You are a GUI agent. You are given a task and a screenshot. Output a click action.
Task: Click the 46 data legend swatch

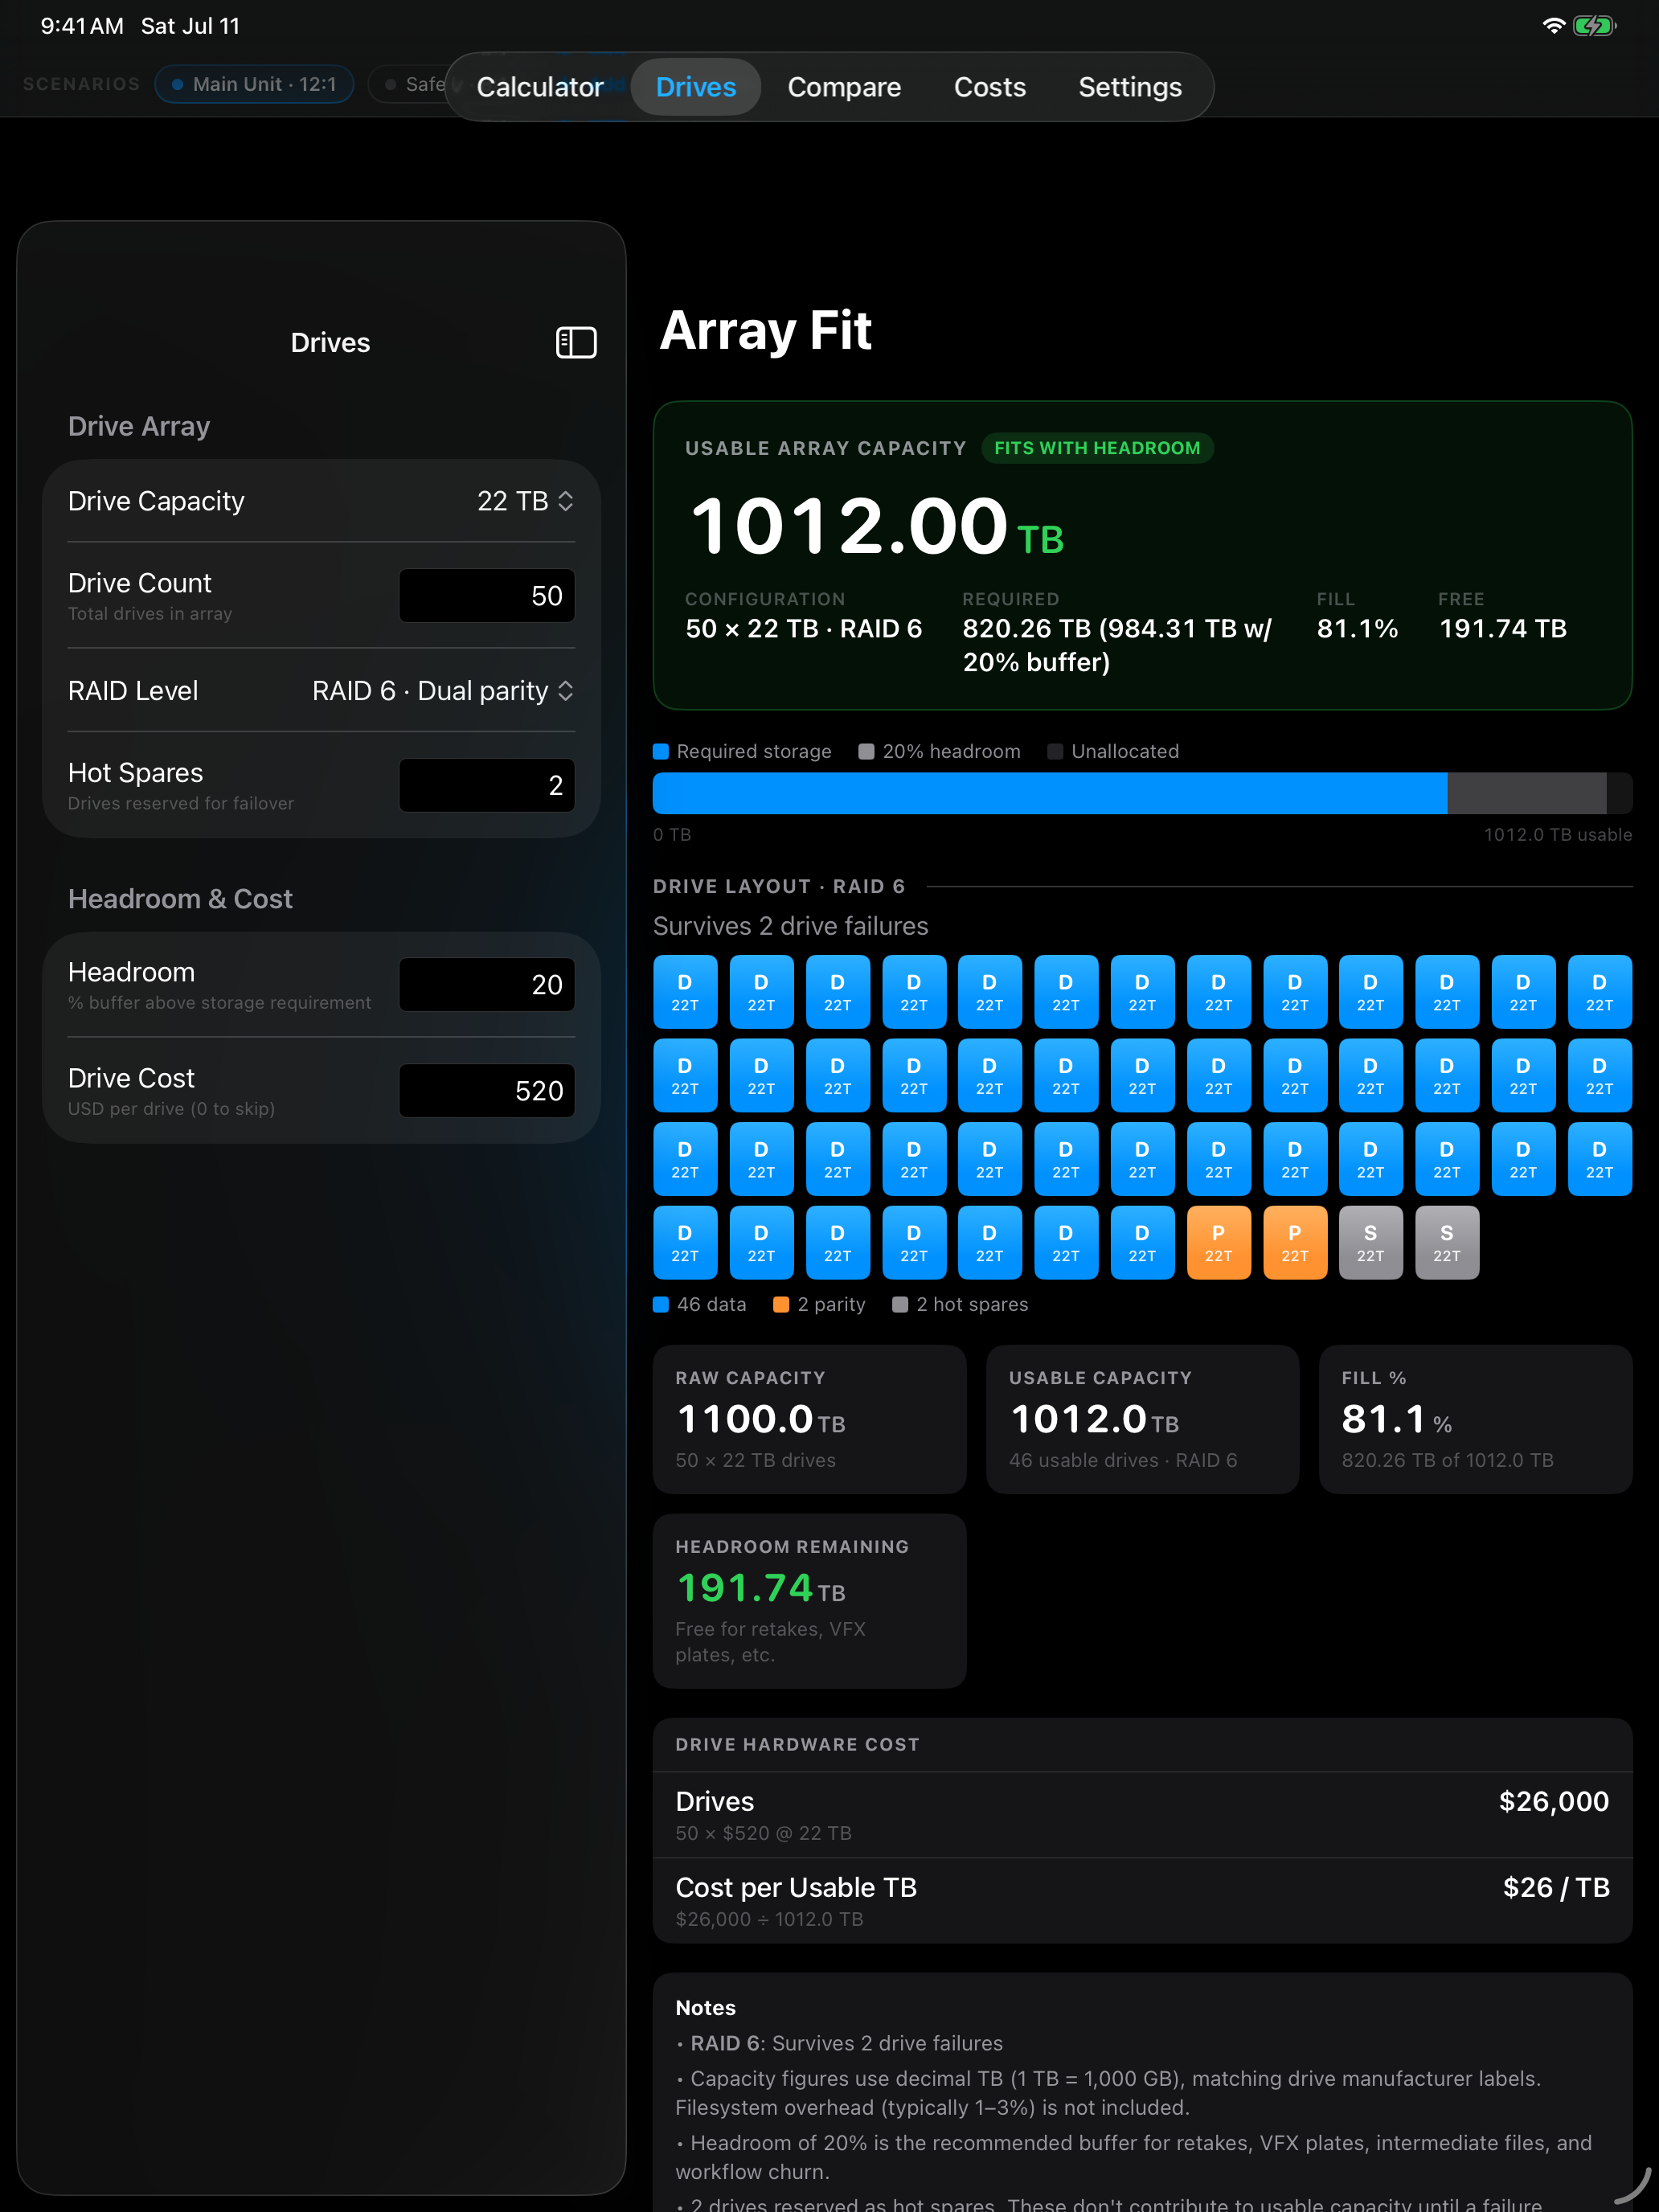pos(661,1305)
